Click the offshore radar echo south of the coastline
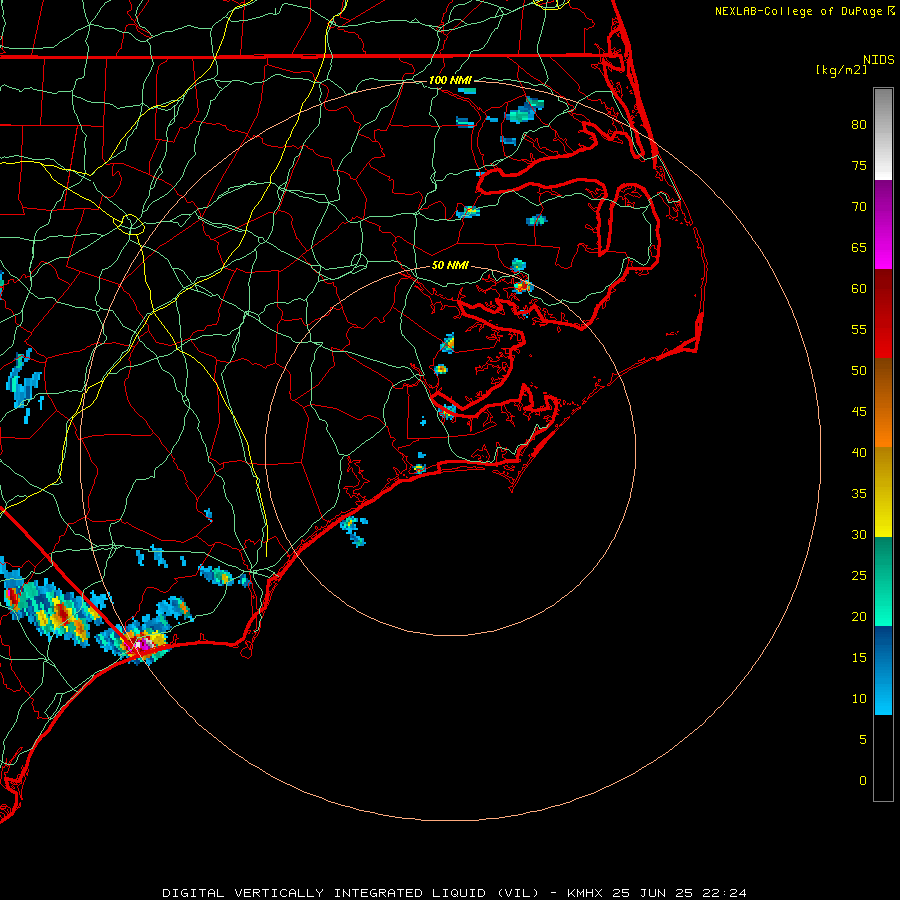 [x=354, y=530]
